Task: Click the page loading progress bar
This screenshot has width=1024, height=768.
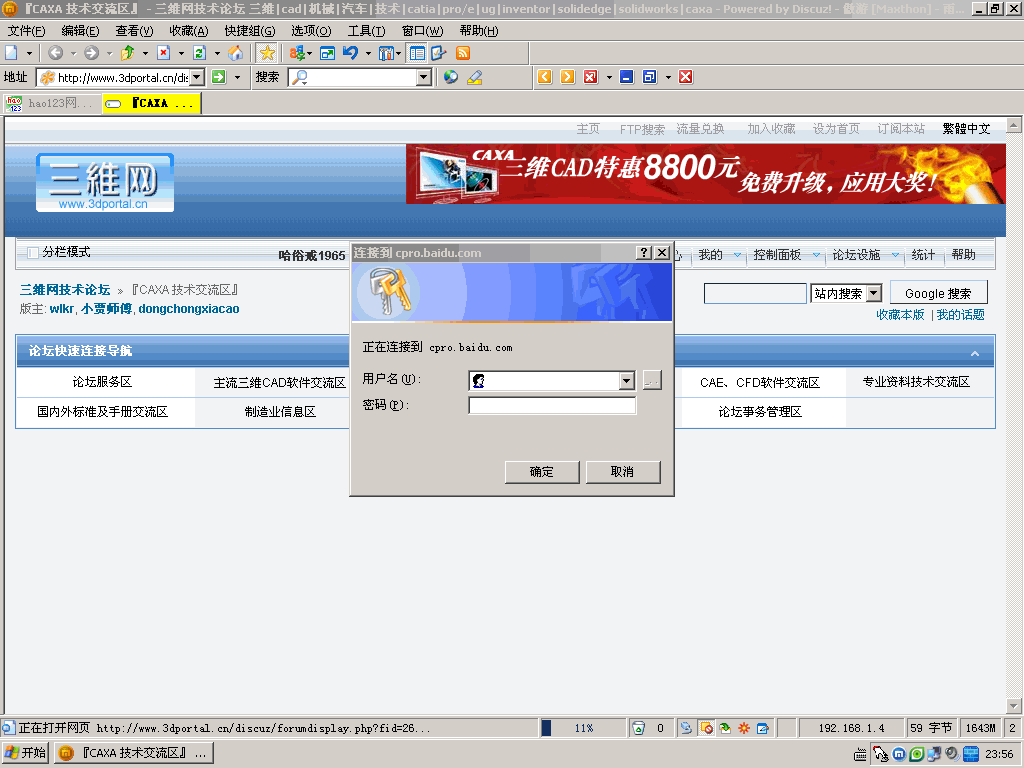Action: click(583, 728)
